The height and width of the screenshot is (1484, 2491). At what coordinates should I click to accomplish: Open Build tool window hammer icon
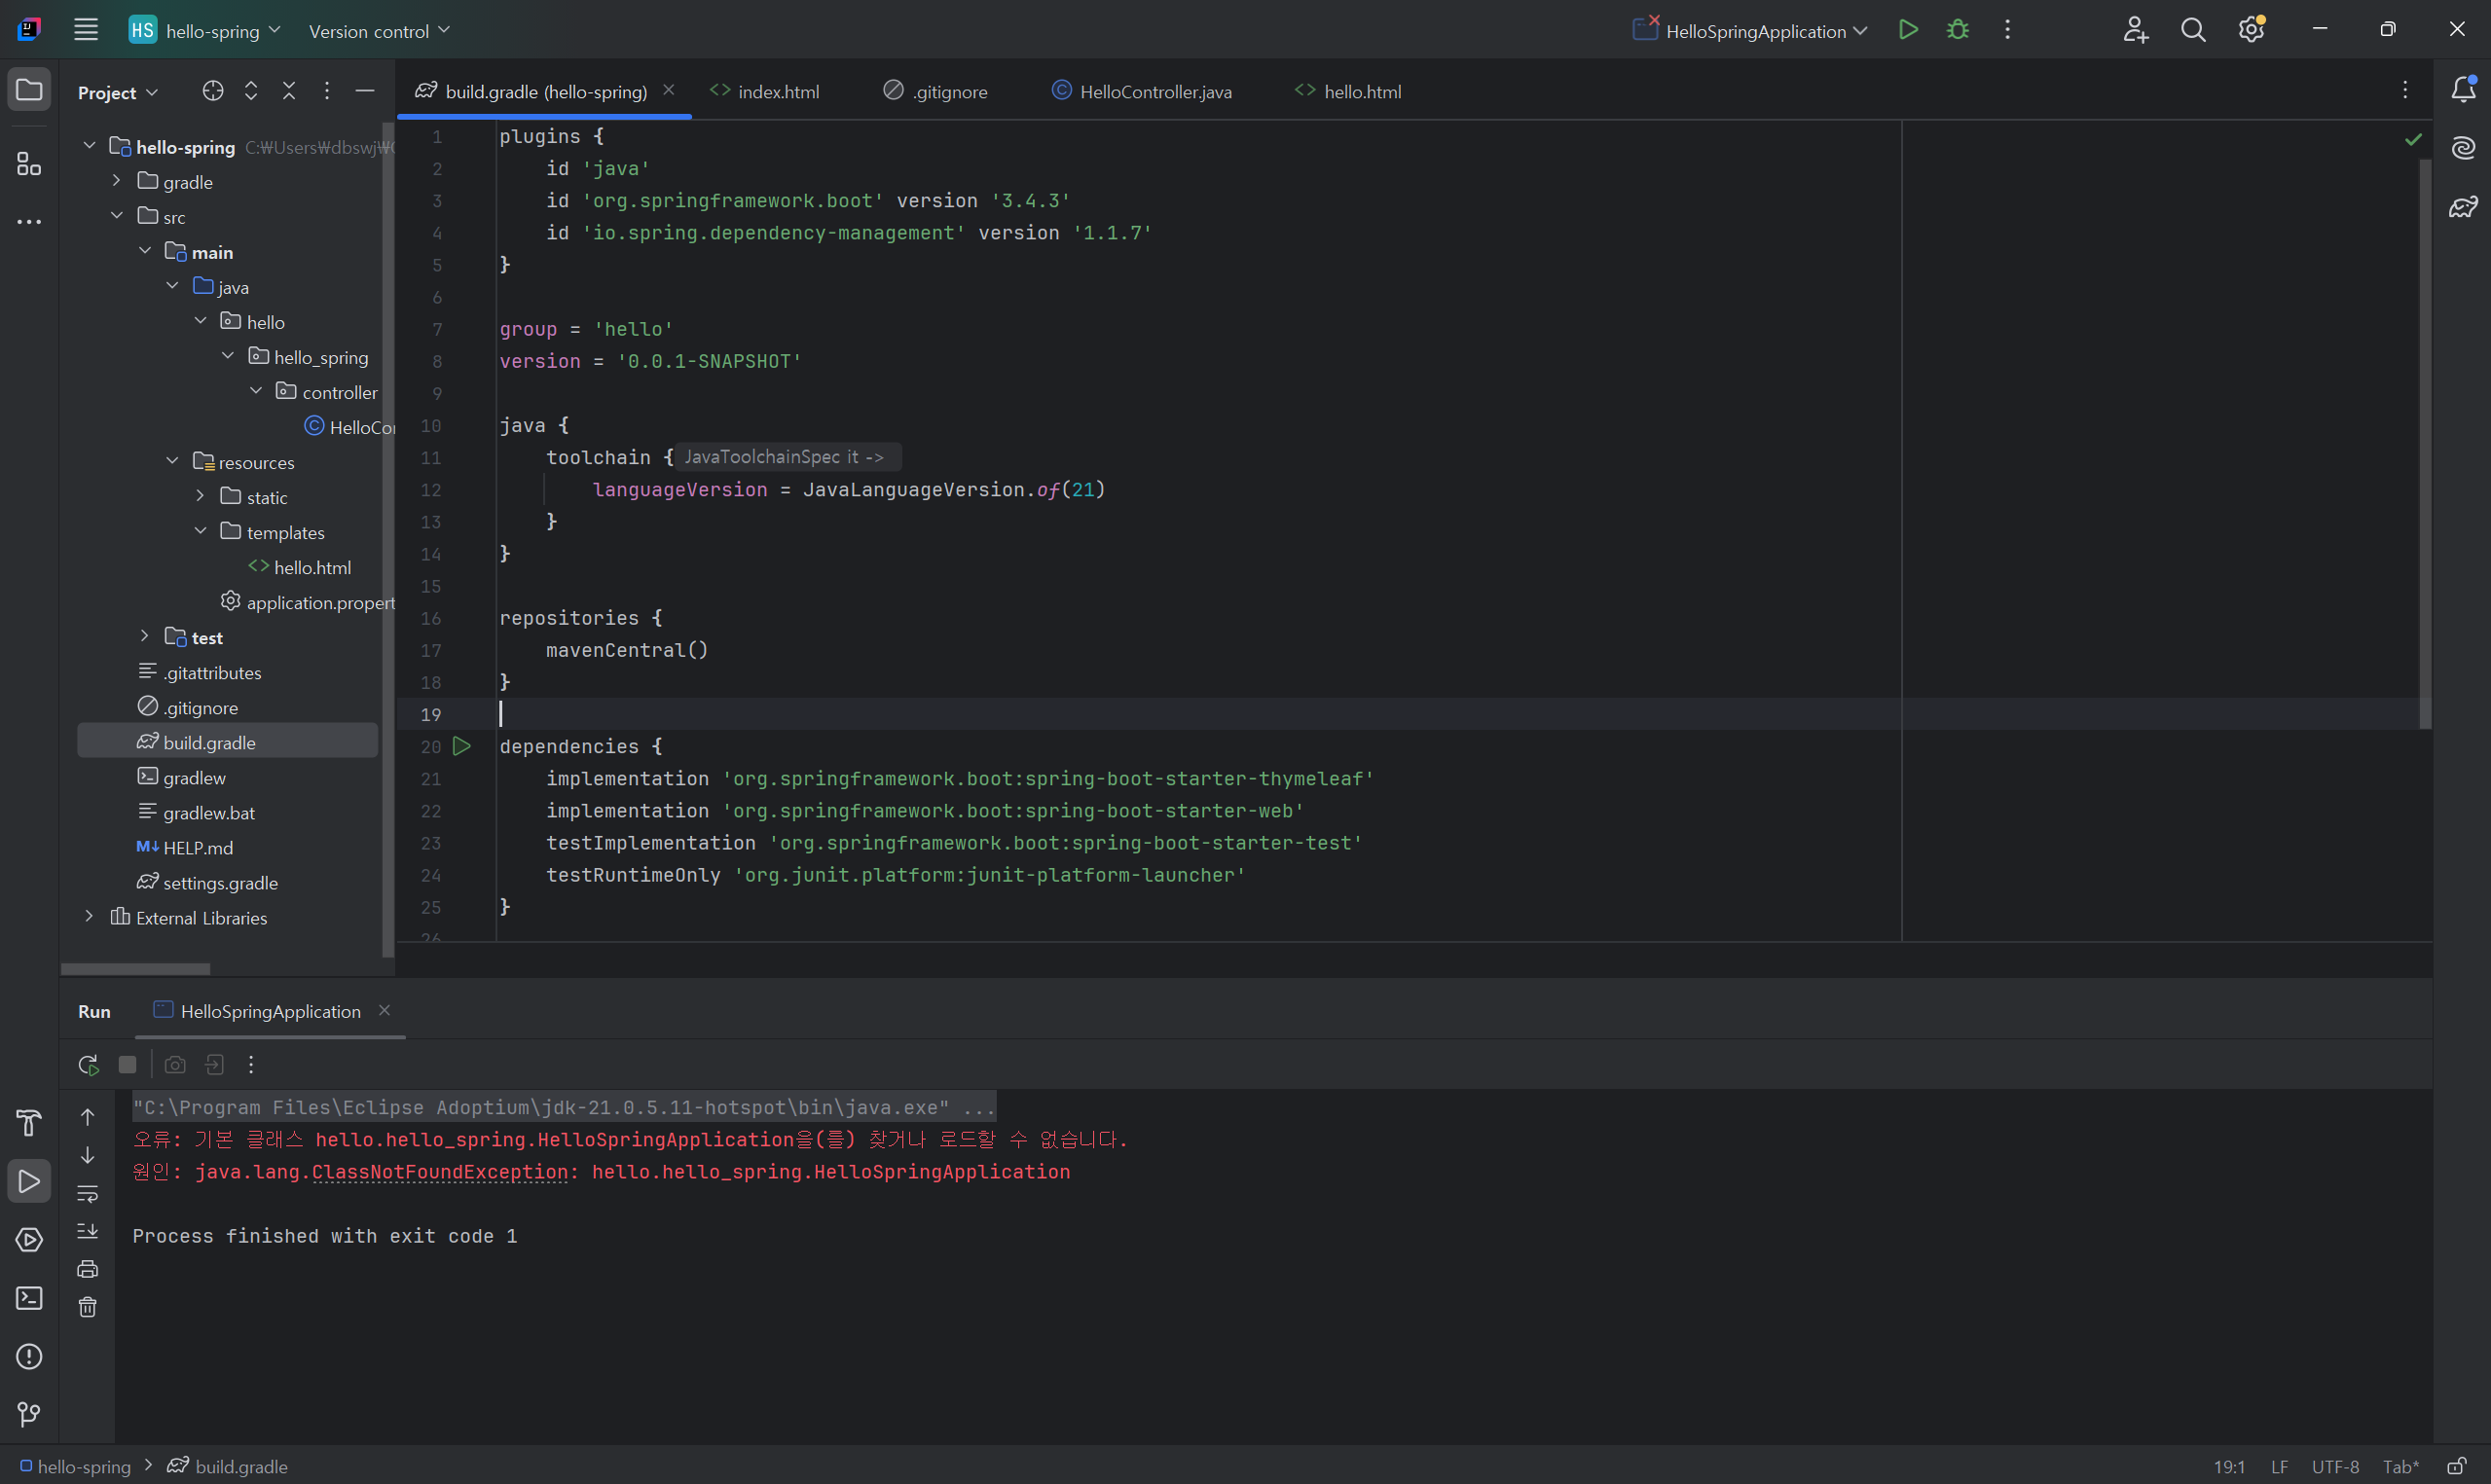pos(29,1123)
